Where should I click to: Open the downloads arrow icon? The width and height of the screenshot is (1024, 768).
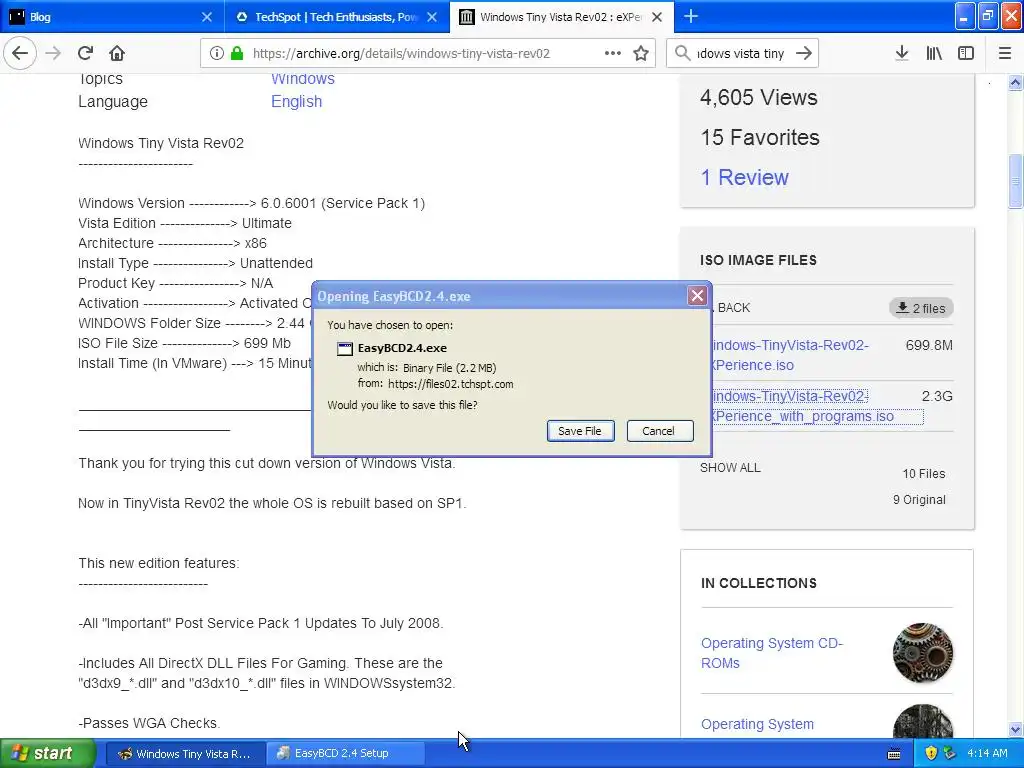[901, 53]
